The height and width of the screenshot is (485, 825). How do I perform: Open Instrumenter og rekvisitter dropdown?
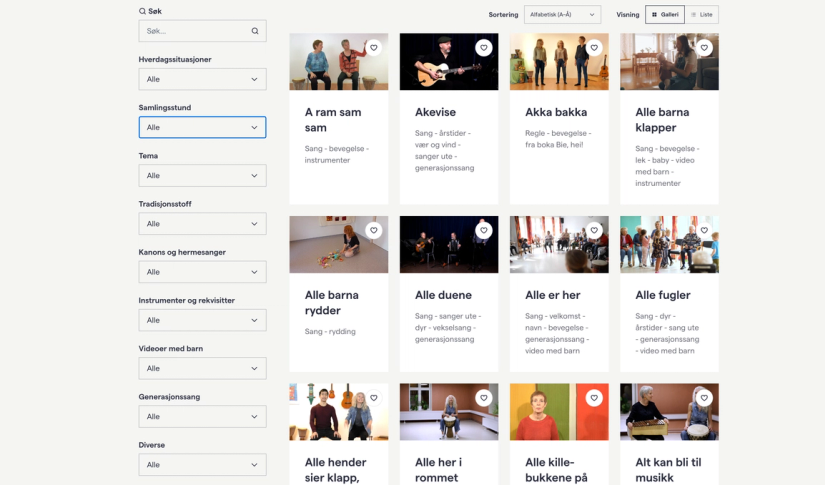pos(203,320)
